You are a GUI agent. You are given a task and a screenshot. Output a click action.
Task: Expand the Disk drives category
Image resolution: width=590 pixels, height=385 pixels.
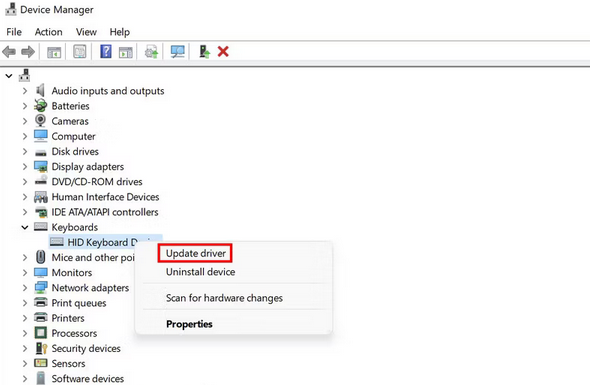[x=25, y=152]
